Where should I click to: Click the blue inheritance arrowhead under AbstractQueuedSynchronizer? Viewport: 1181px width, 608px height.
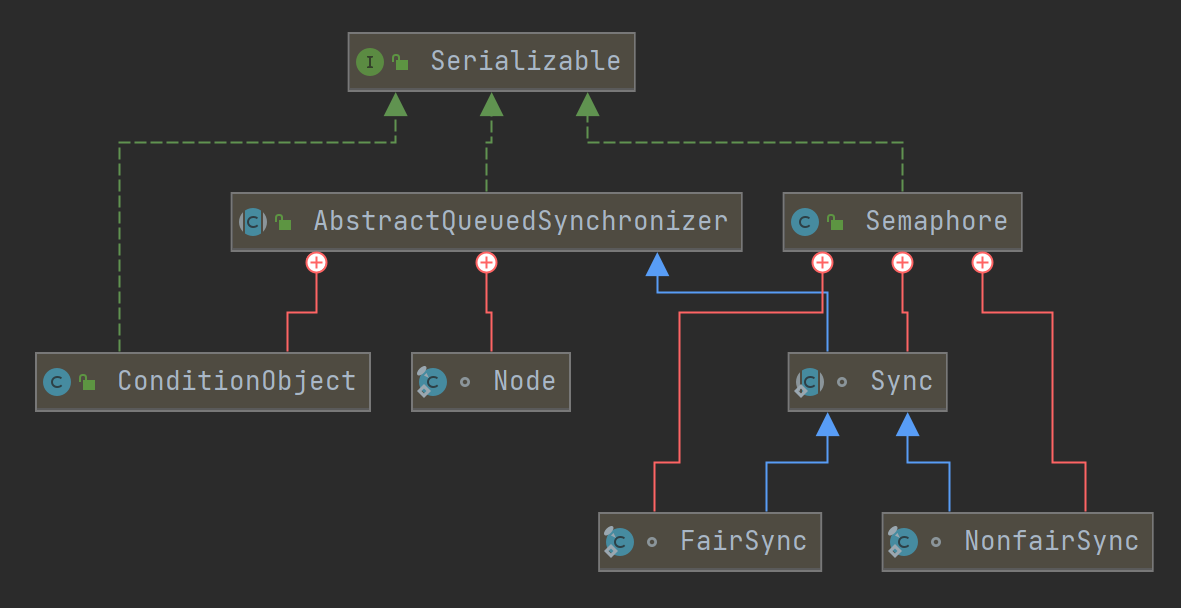click(x=657, y=264)
